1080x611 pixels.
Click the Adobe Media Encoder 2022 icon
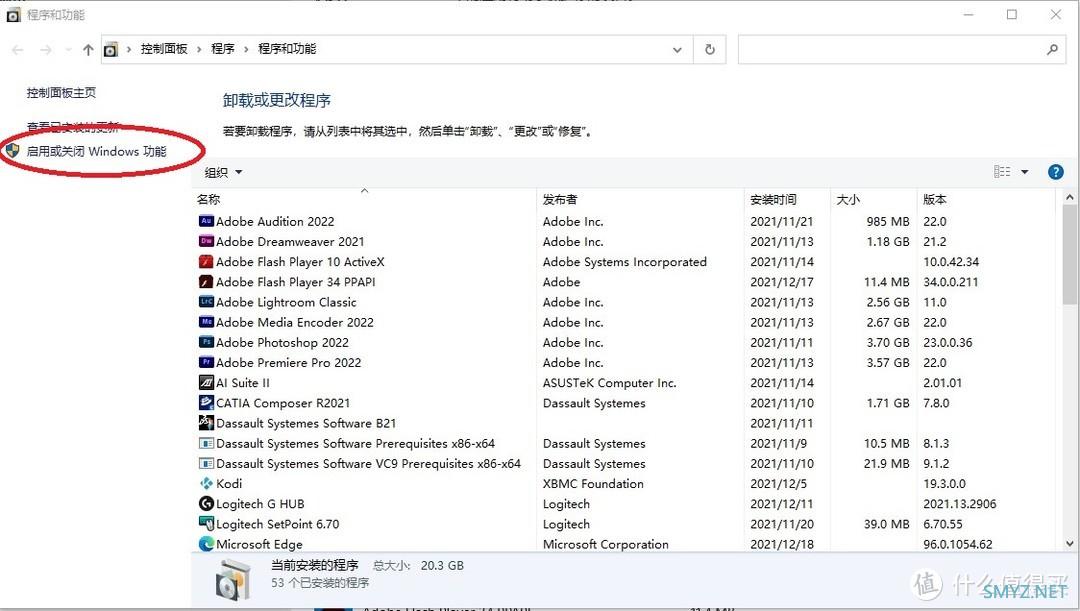point(206,322)
